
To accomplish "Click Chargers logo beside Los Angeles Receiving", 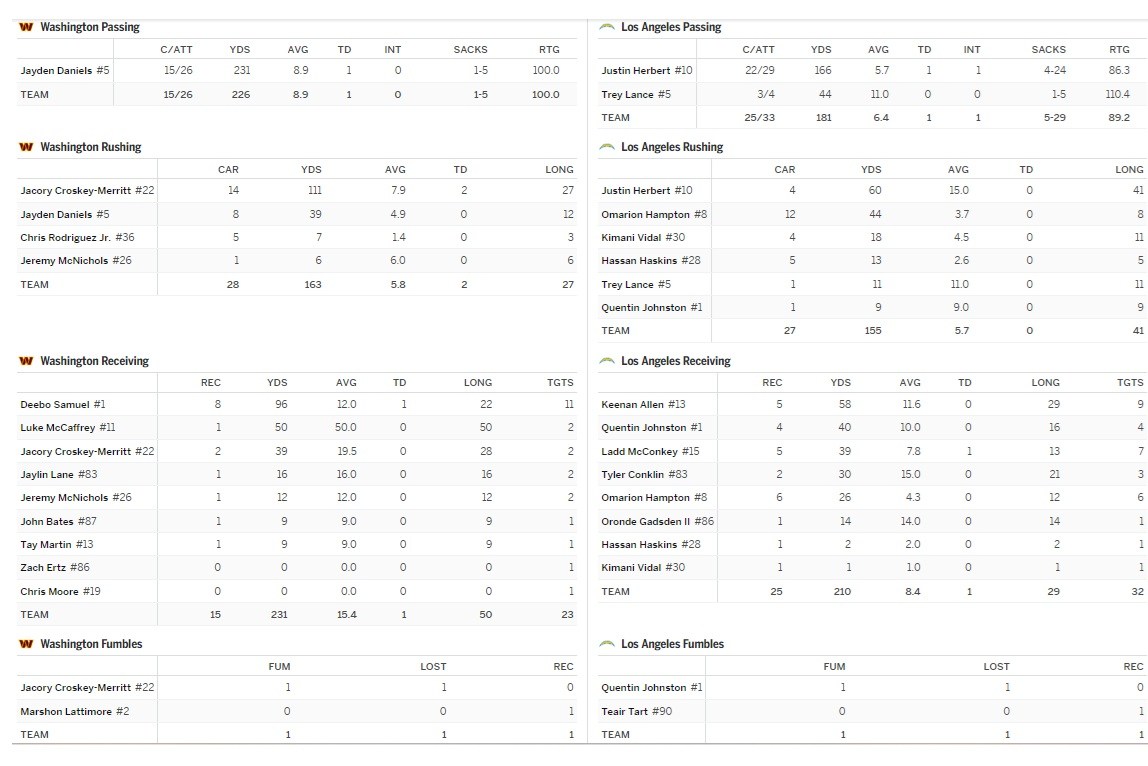I will (x=606, y=361).
